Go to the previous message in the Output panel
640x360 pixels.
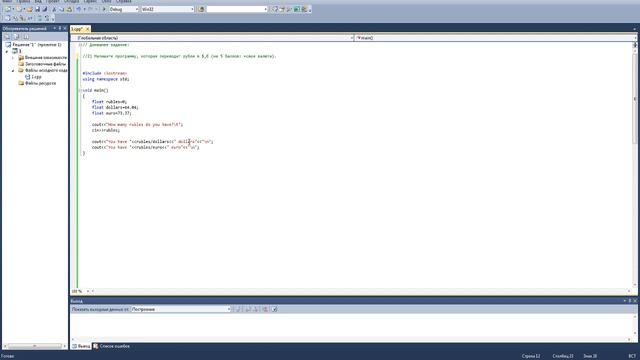248,309
